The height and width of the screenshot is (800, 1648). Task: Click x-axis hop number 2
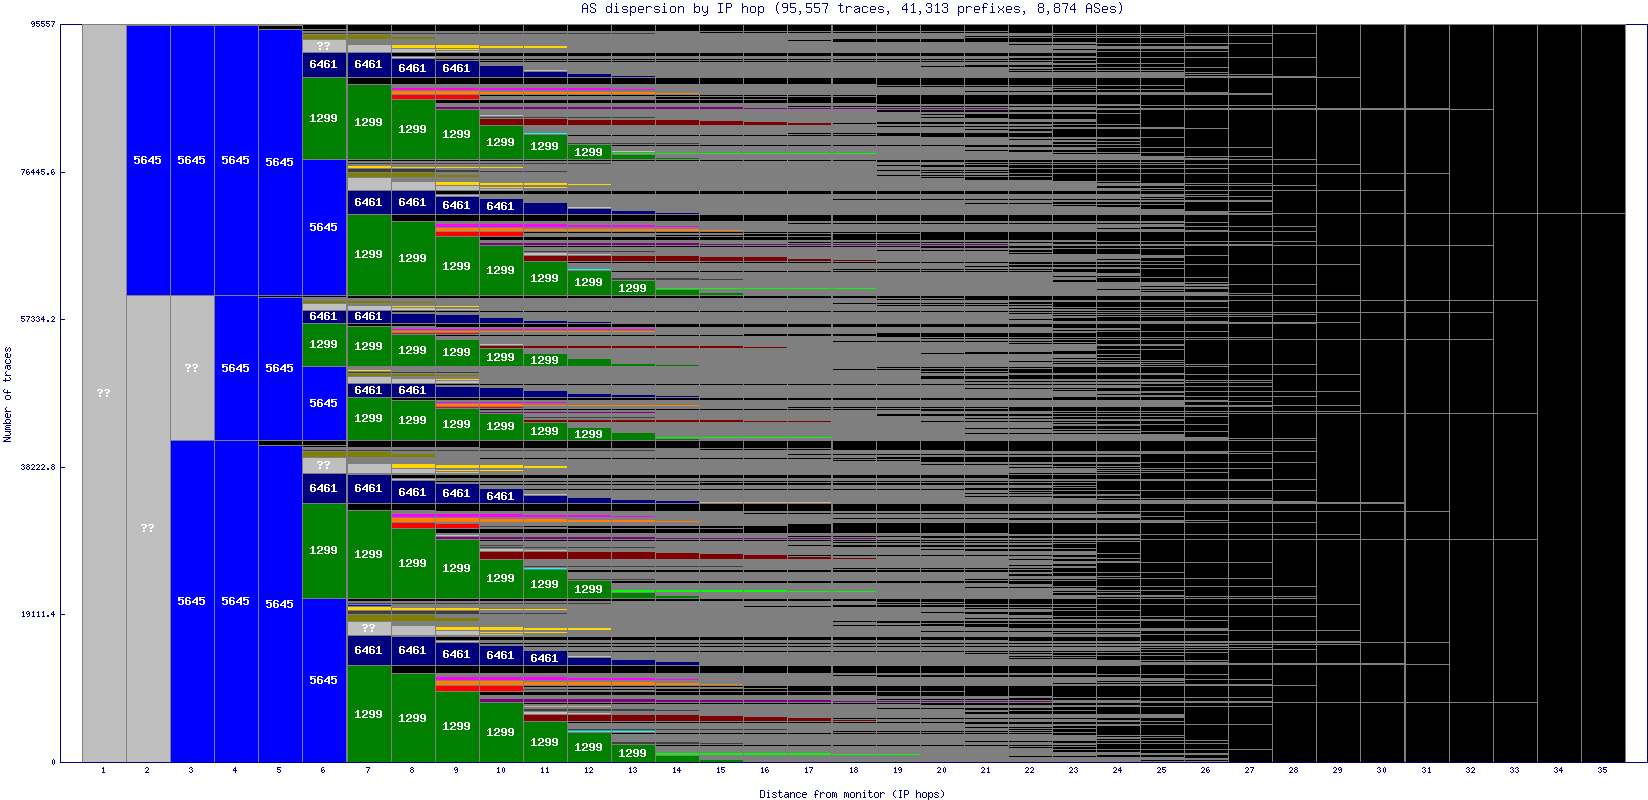147,770
